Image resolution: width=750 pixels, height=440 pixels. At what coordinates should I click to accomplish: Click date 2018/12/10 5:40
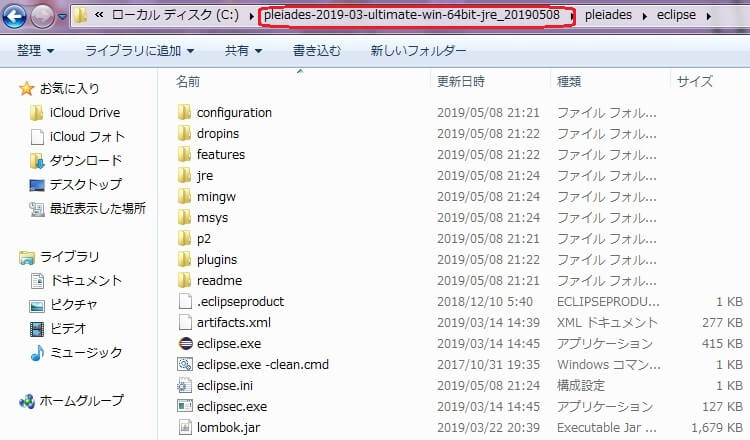click(x=485, y=302)
